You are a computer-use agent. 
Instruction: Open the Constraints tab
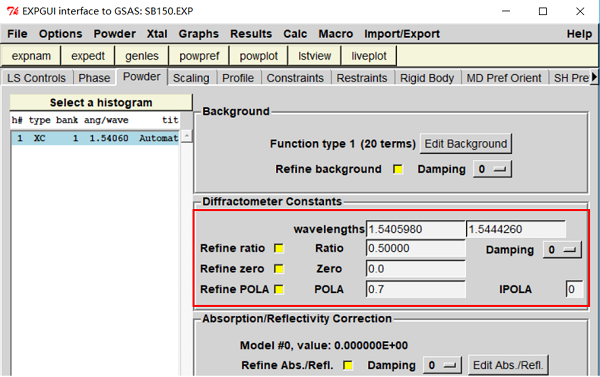coord(295,78)
